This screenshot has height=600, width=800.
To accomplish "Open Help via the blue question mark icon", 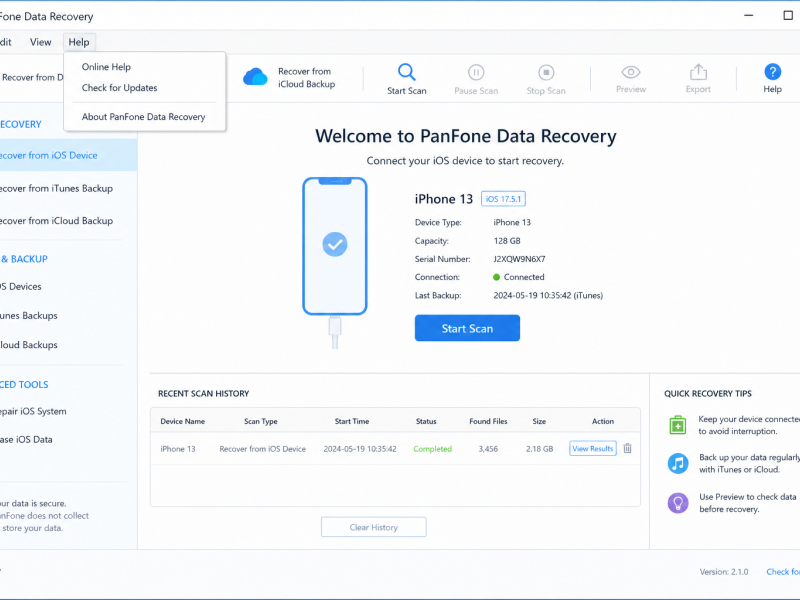I will pyautogui.click(x=772, y=72).
